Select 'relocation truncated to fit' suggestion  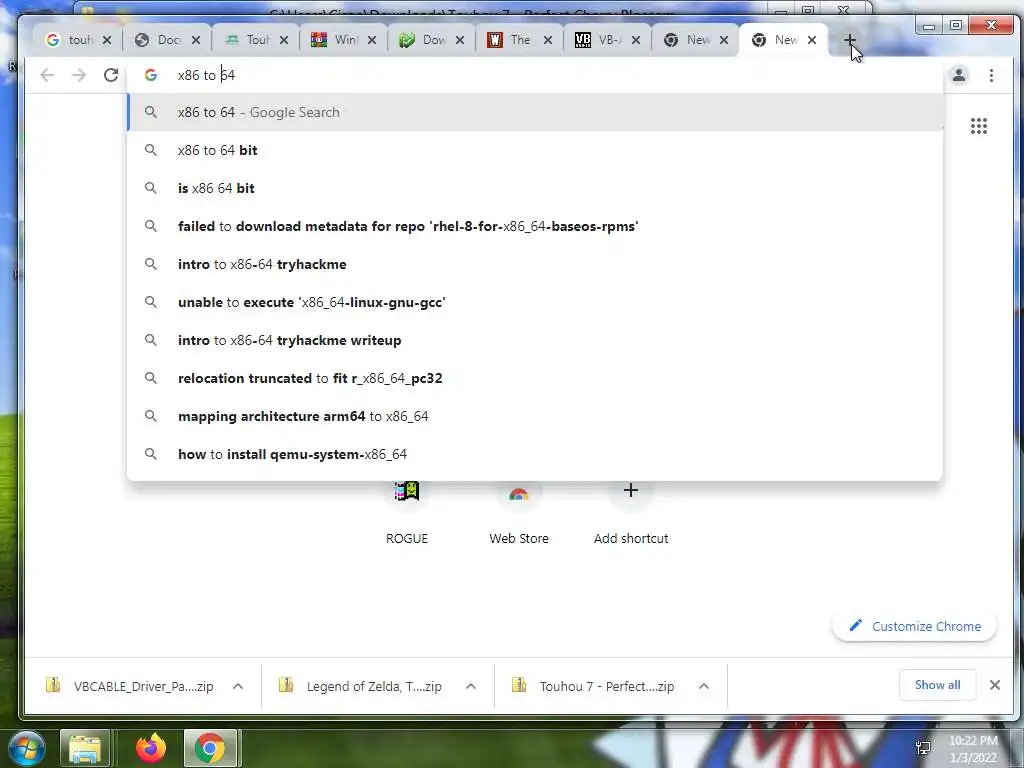click(x=535, y=378)
